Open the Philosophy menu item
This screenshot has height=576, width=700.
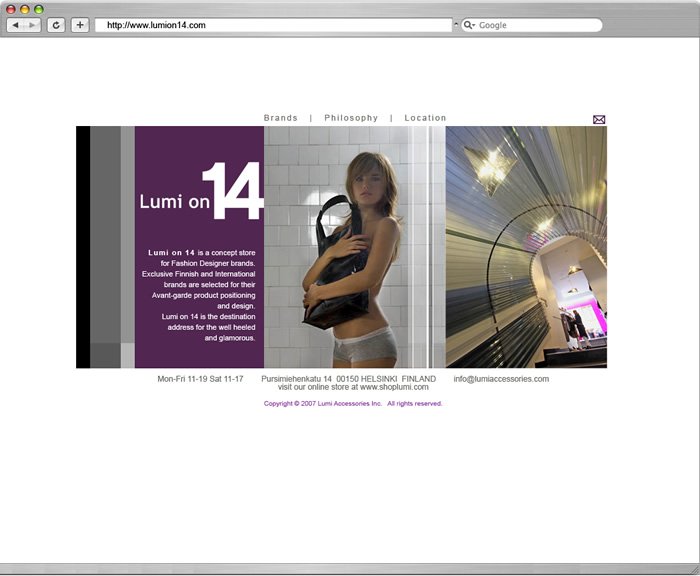coord(351,118)
